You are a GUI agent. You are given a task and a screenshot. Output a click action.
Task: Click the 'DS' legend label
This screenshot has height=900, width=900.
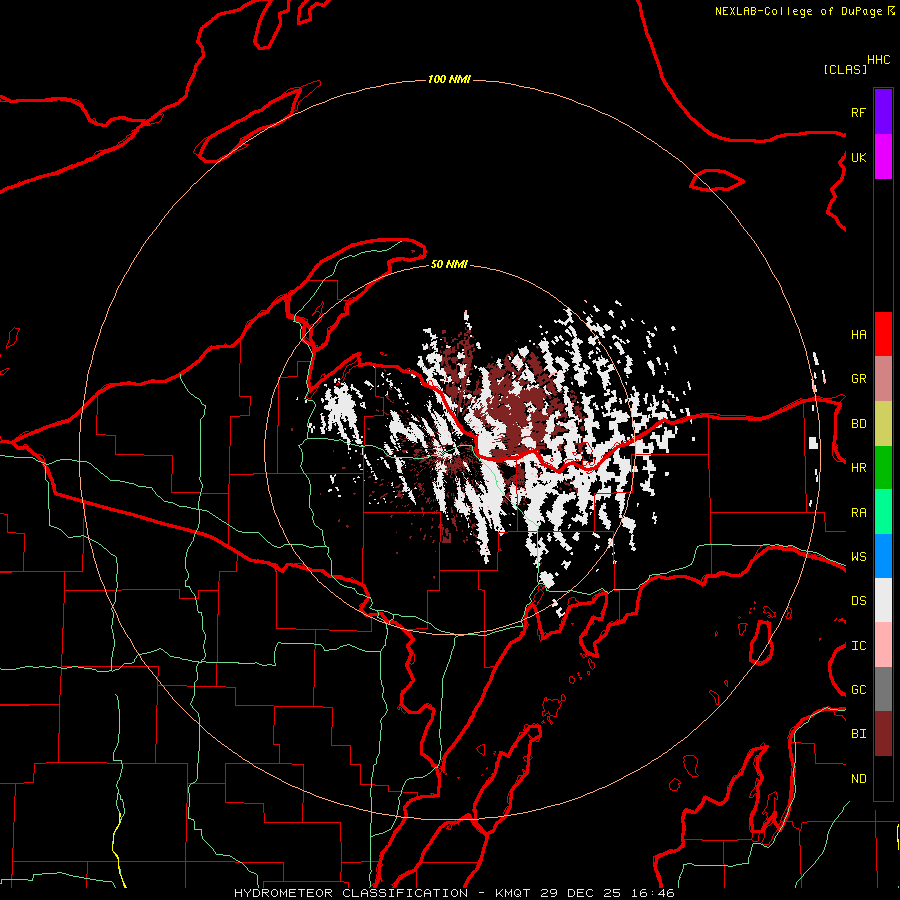coord(858,601)
